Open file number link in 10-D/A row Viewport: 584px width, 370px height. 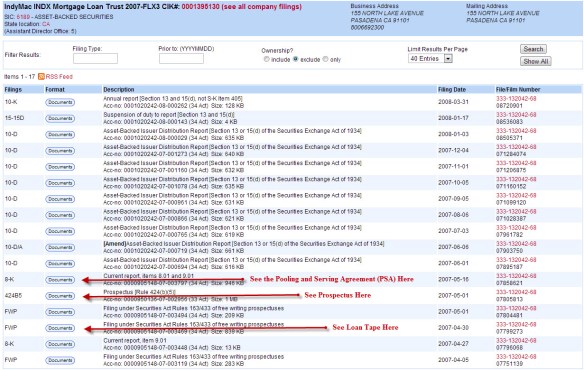pyautogui.click(x=516, y=244)
